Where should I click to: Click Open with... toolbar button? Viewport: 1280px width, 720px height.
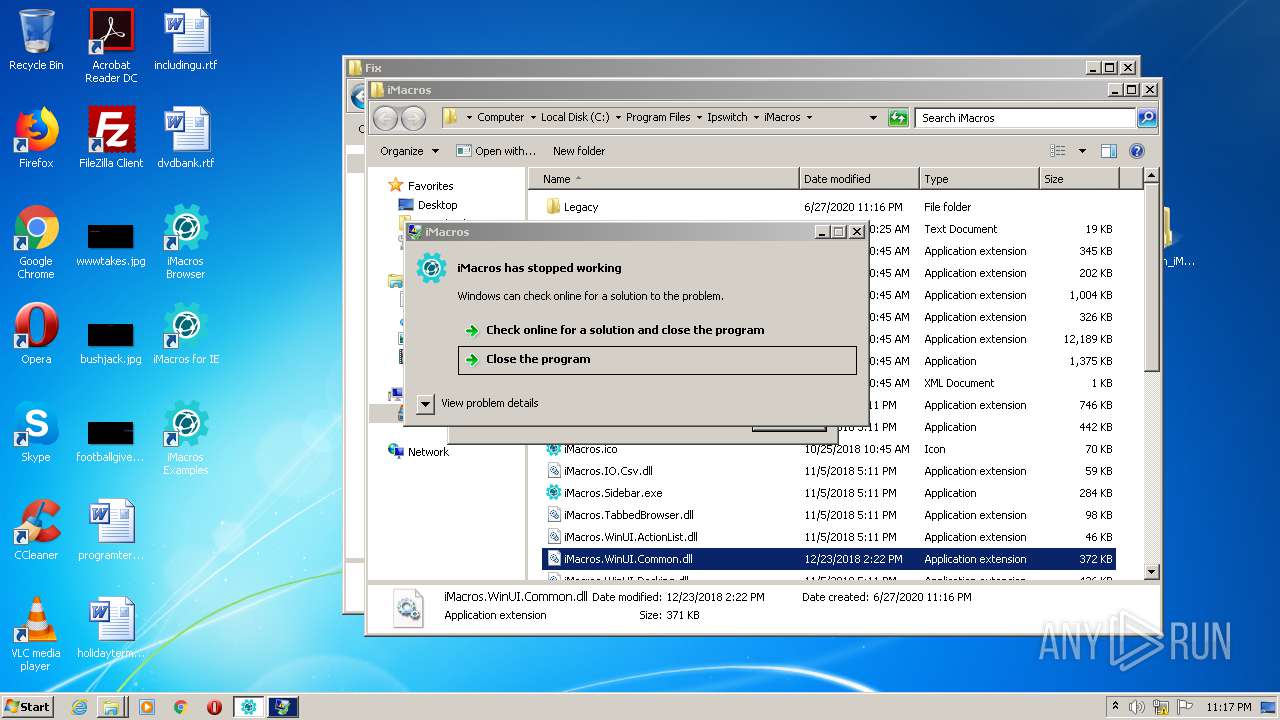[x=496, y=151]
